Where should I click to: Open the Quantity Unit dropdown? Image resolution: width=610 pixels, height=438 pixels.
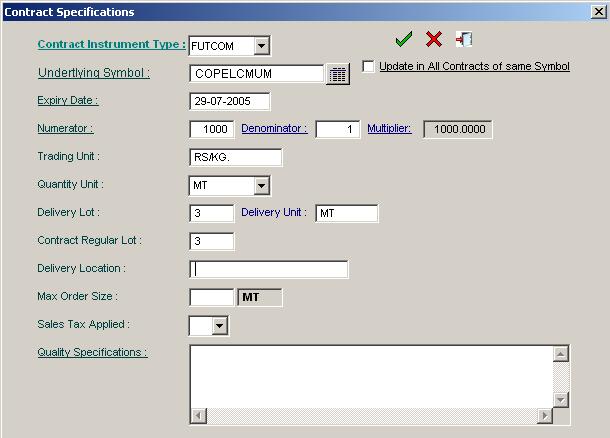coord(261,186)
